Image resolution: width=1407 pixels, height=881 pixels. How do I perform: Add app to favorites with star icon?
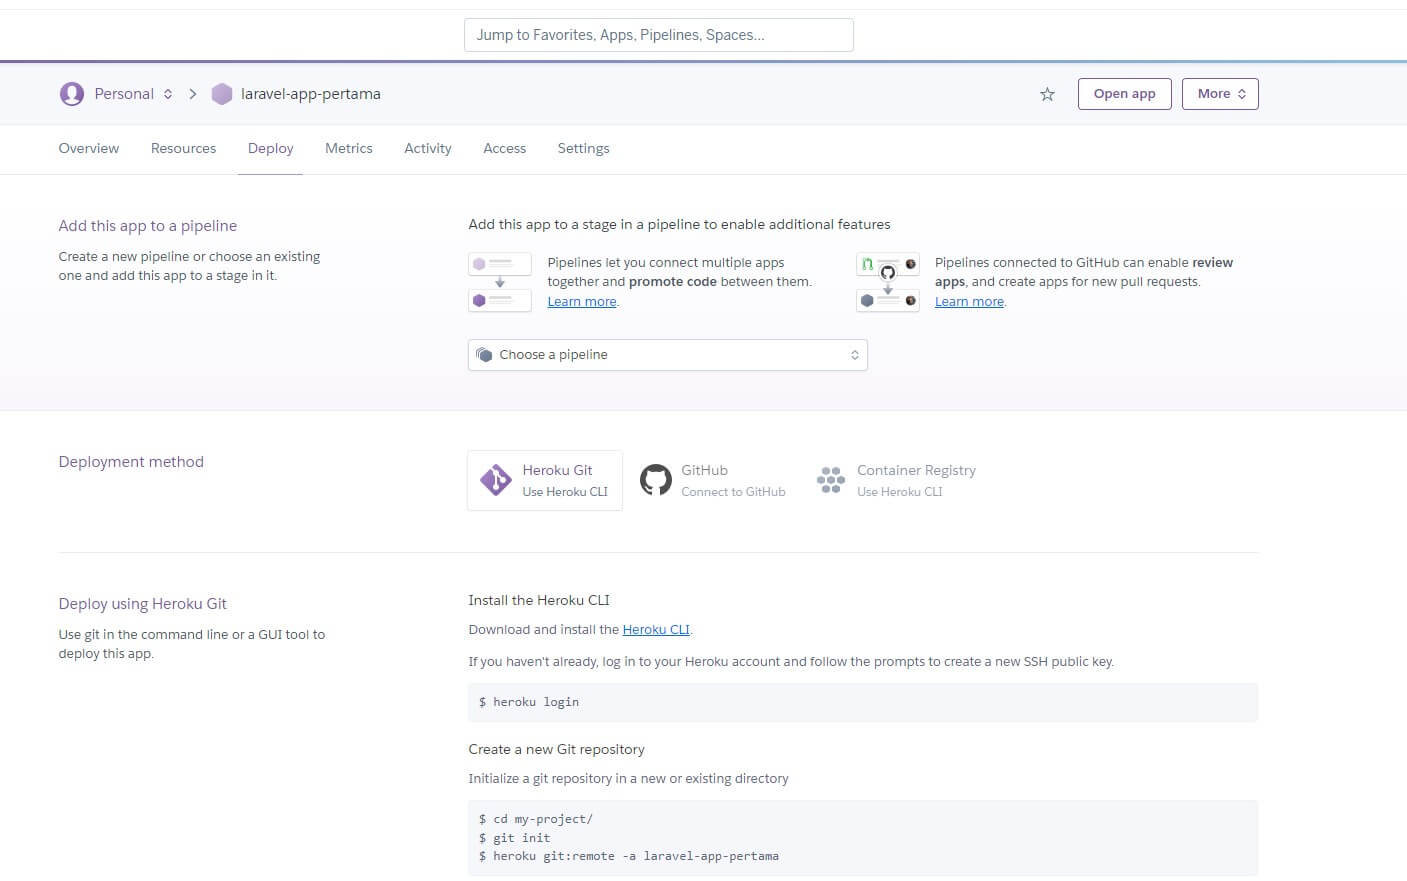1047,94
